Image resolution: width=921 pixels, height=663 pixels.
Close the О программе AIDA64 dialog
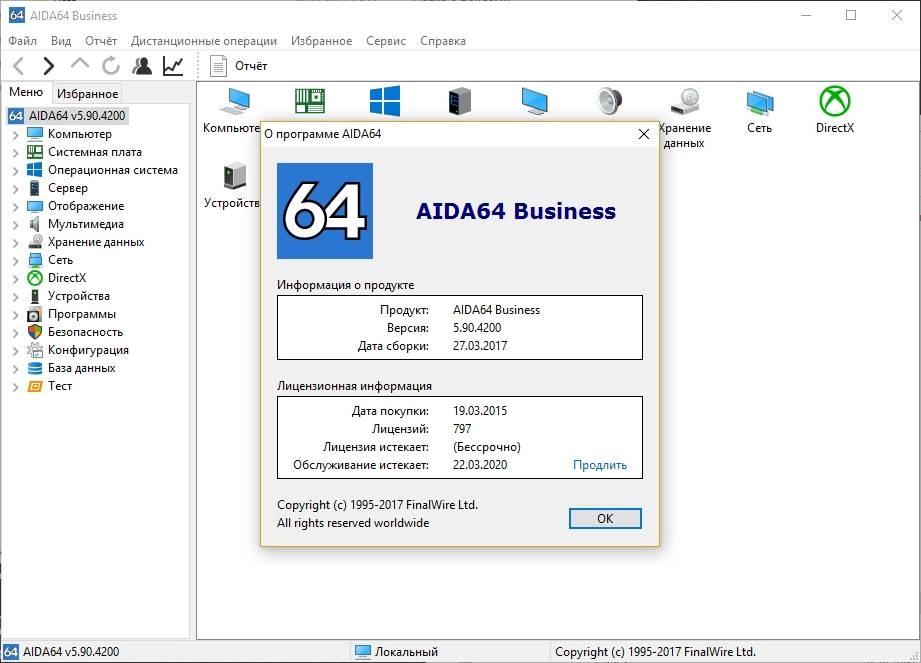[x=644, y=134]
